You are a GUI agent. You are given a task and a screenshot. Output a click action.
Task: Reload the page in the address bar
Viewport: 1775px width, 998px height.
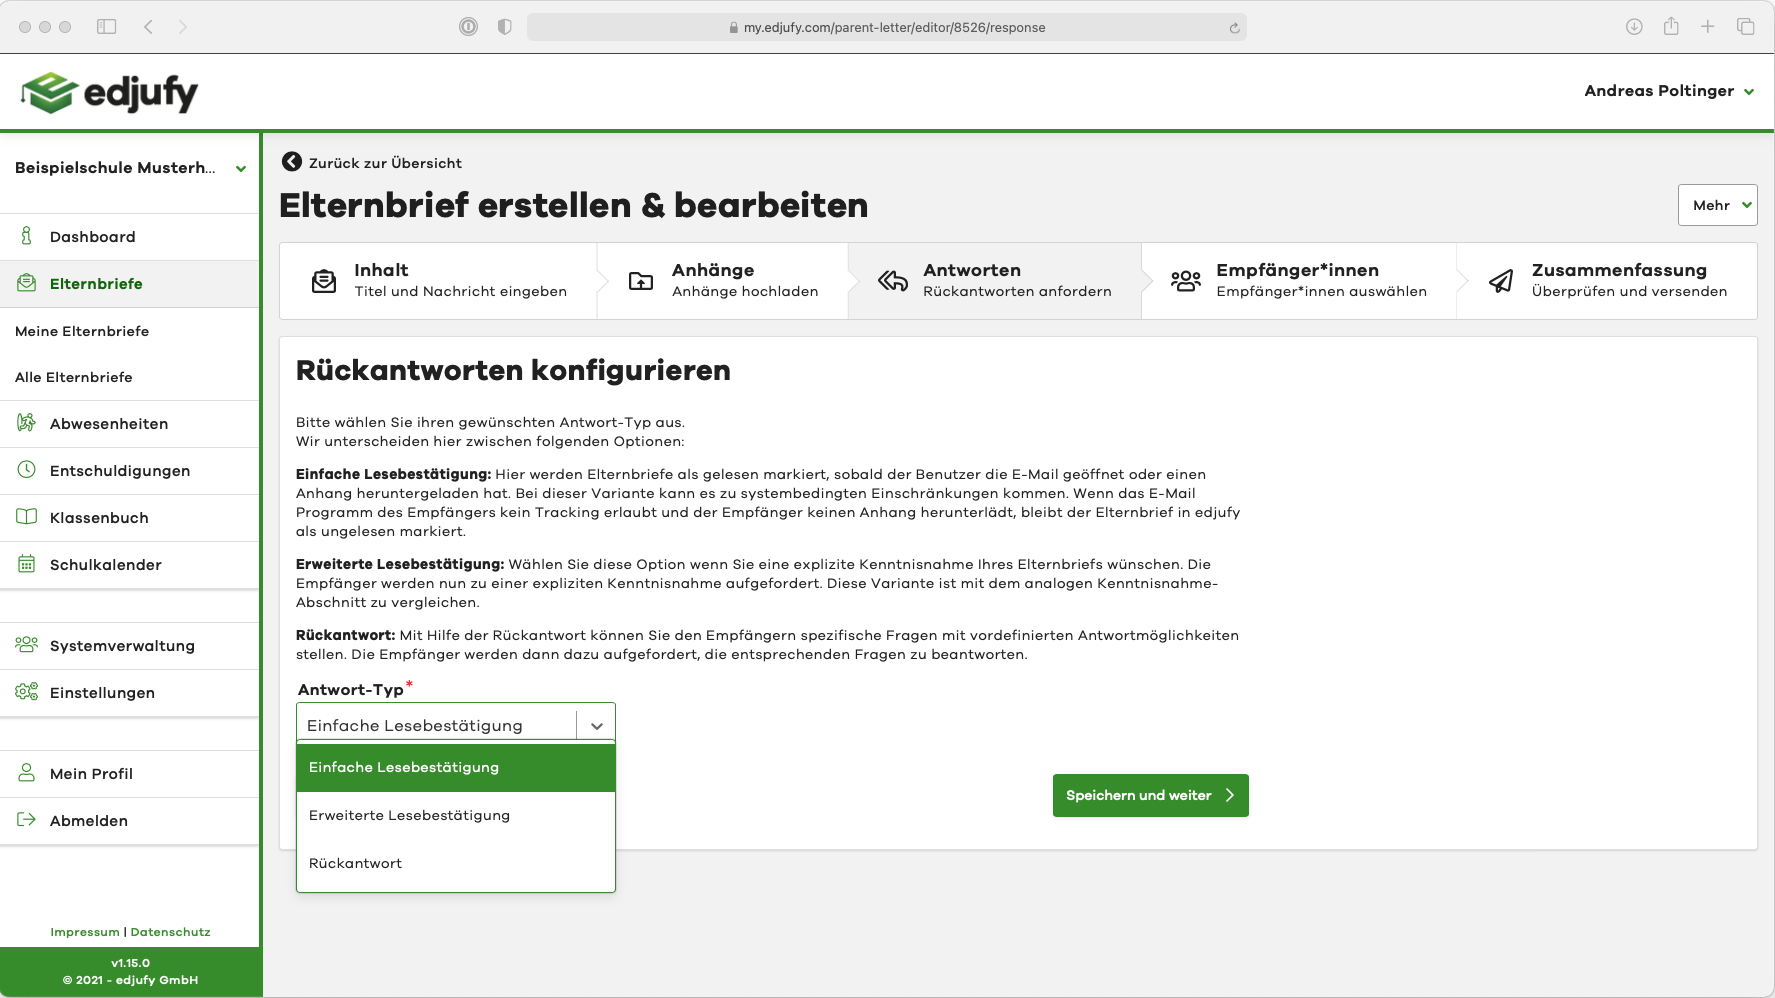pyautogui.click(x=1234, y=28)
